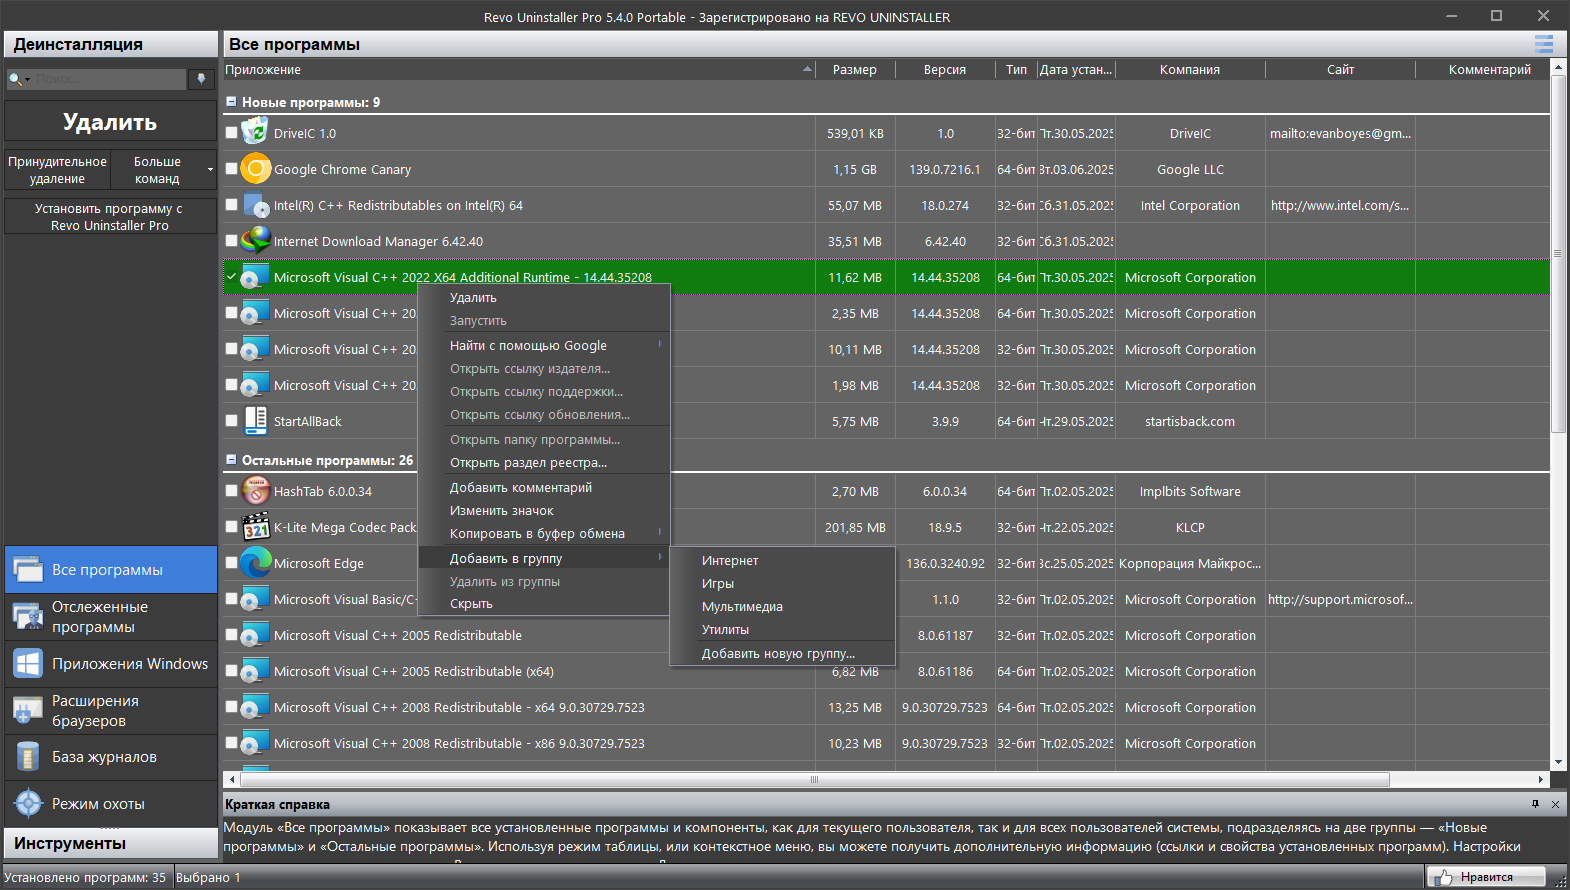Click the Microsoft Edge icon

(x=256, y=563)
